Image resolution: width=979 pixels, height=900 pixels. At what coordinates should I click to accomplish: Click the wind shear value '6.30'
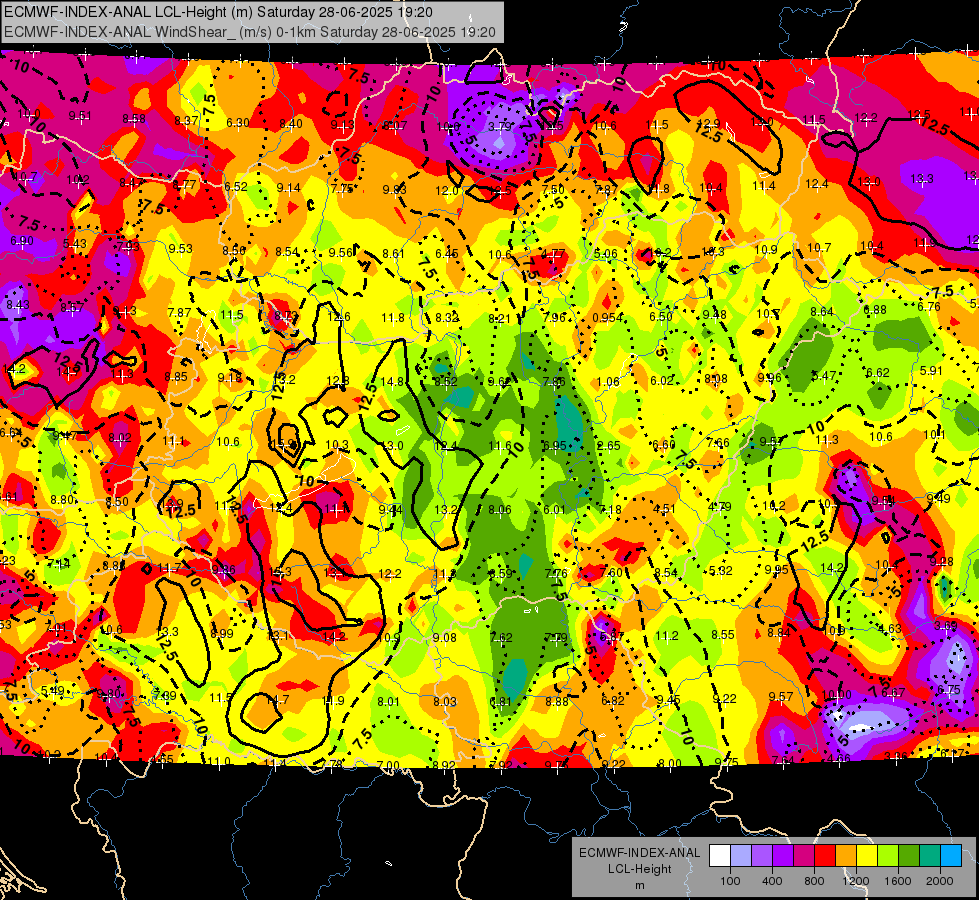coord(238,123)
